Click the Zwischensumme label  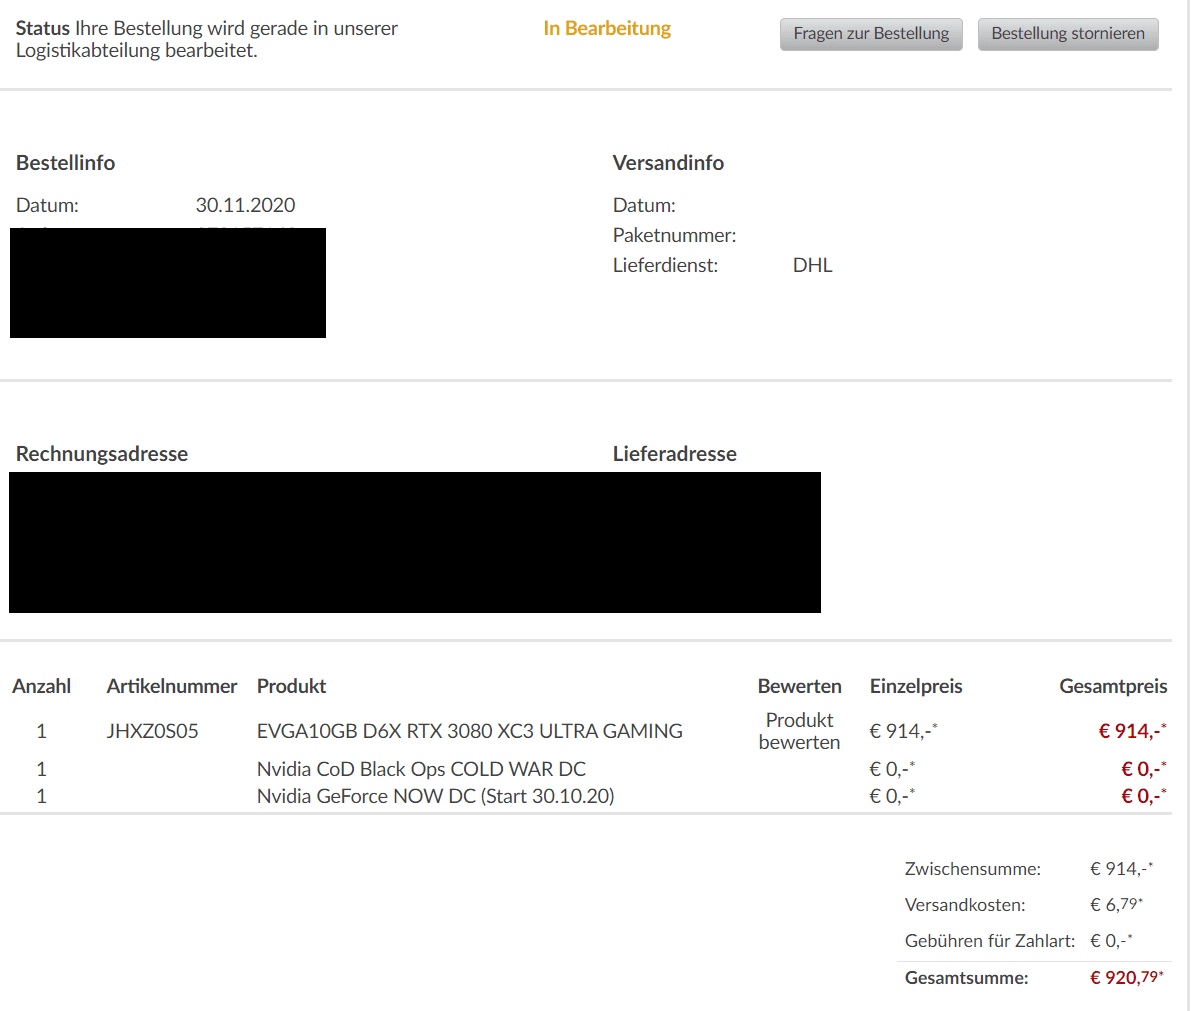pyautogui.click(x=973, y=869)
